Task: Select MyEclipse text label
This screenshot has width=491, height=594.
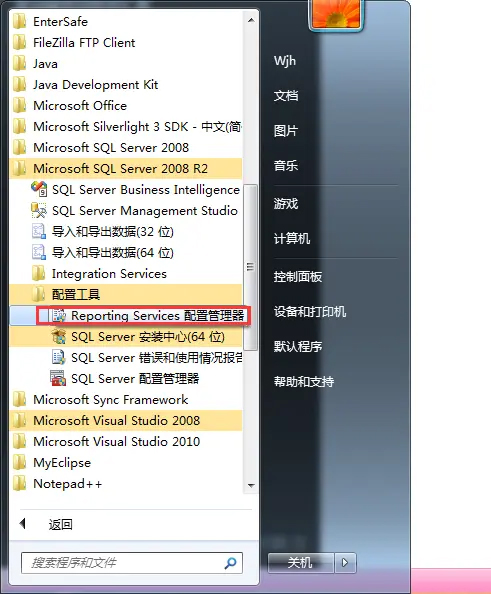Action: [x=62, y=463]
